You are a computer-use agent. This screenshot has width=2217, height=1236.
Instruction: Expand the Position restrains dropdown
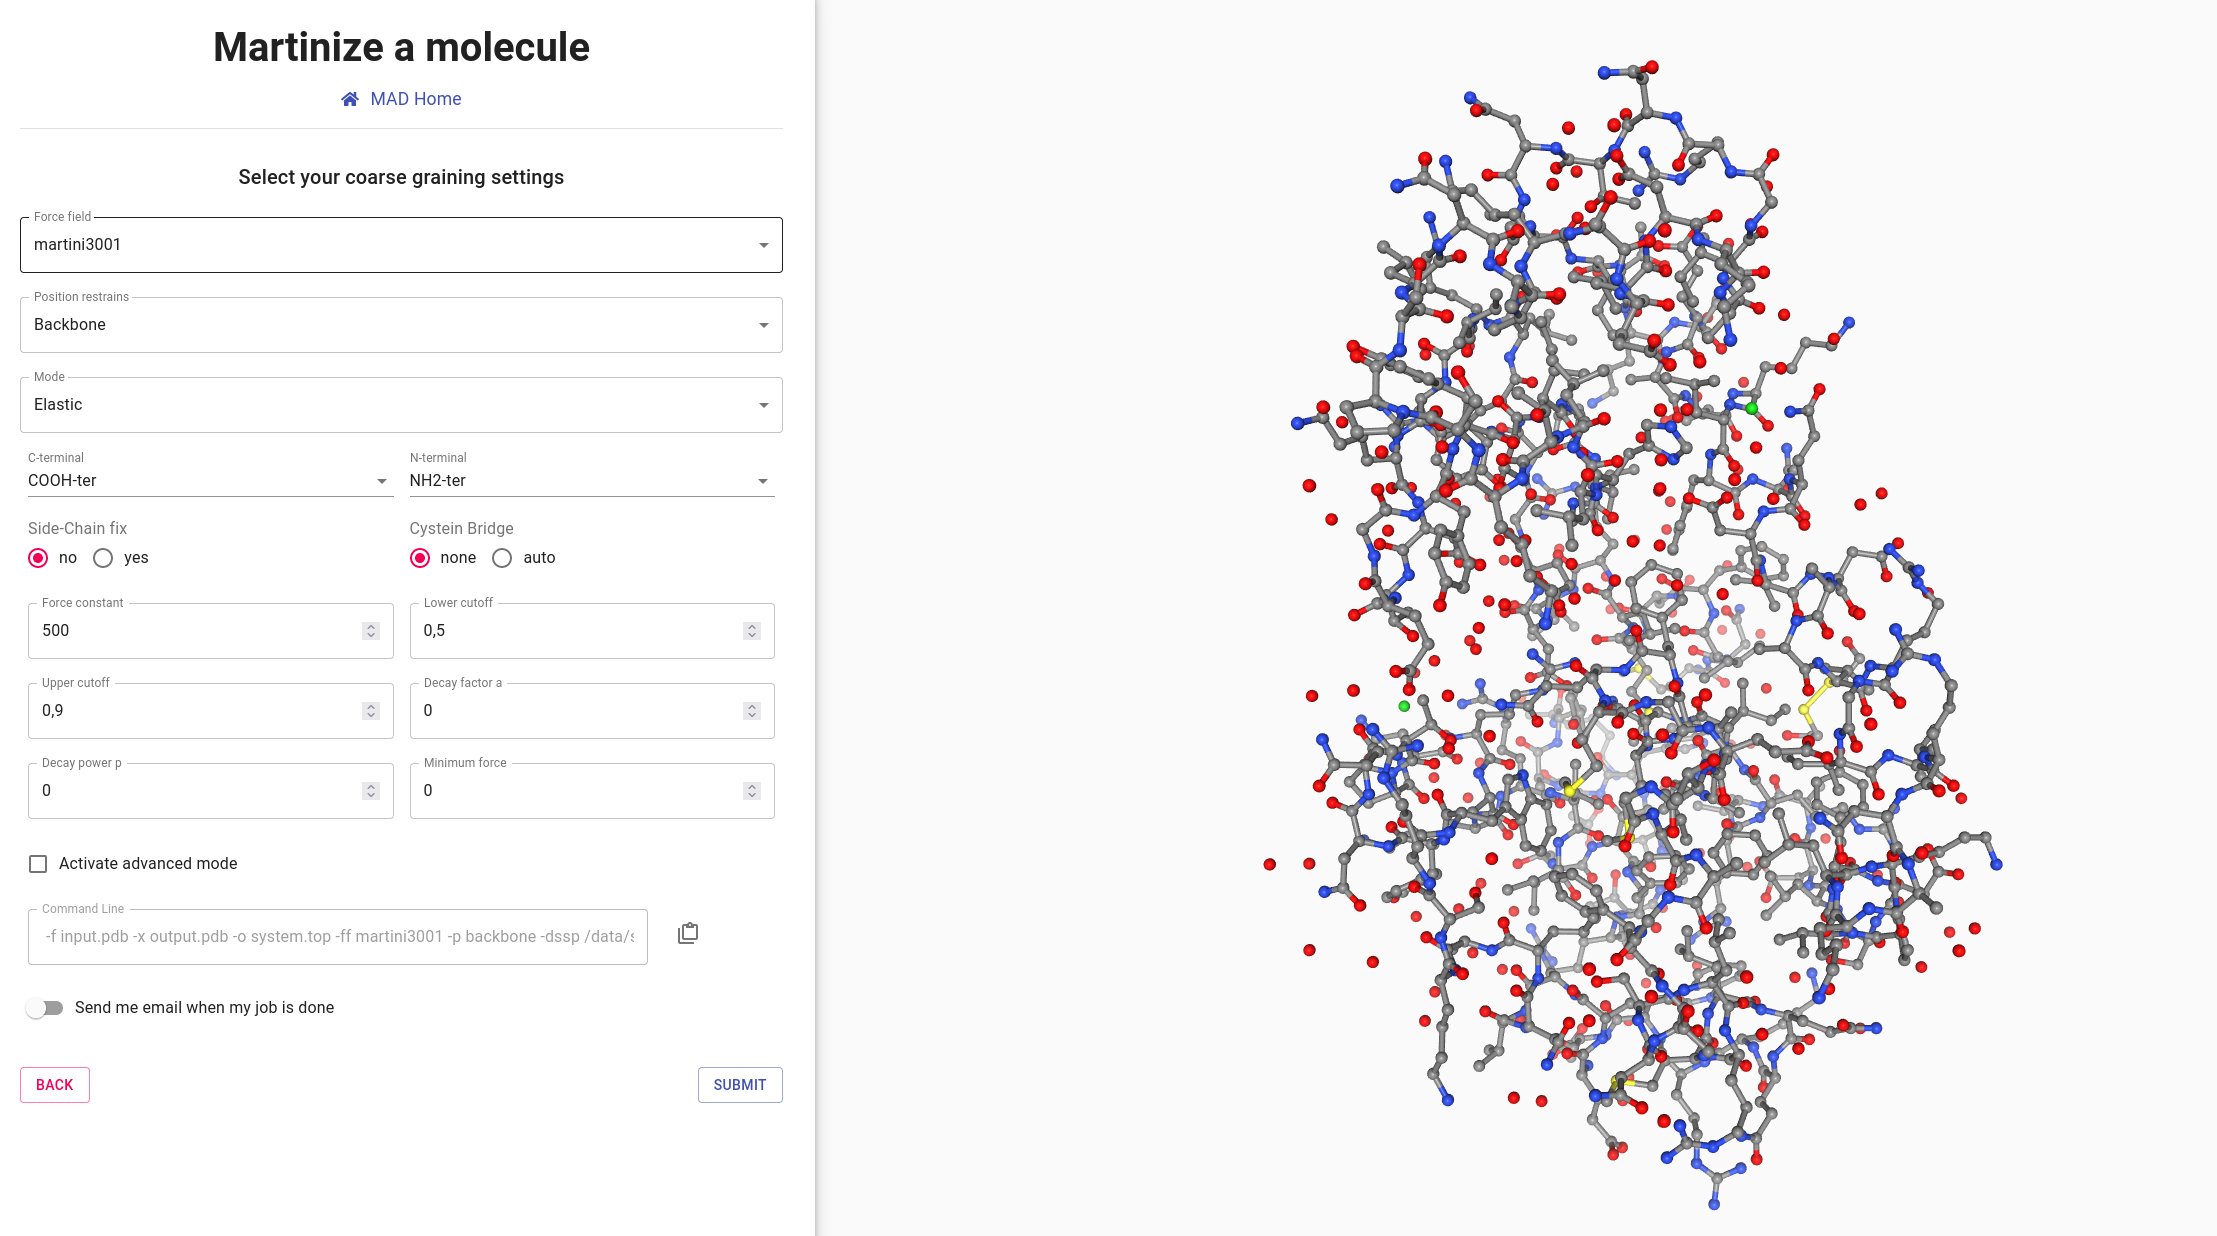point(401,325)
